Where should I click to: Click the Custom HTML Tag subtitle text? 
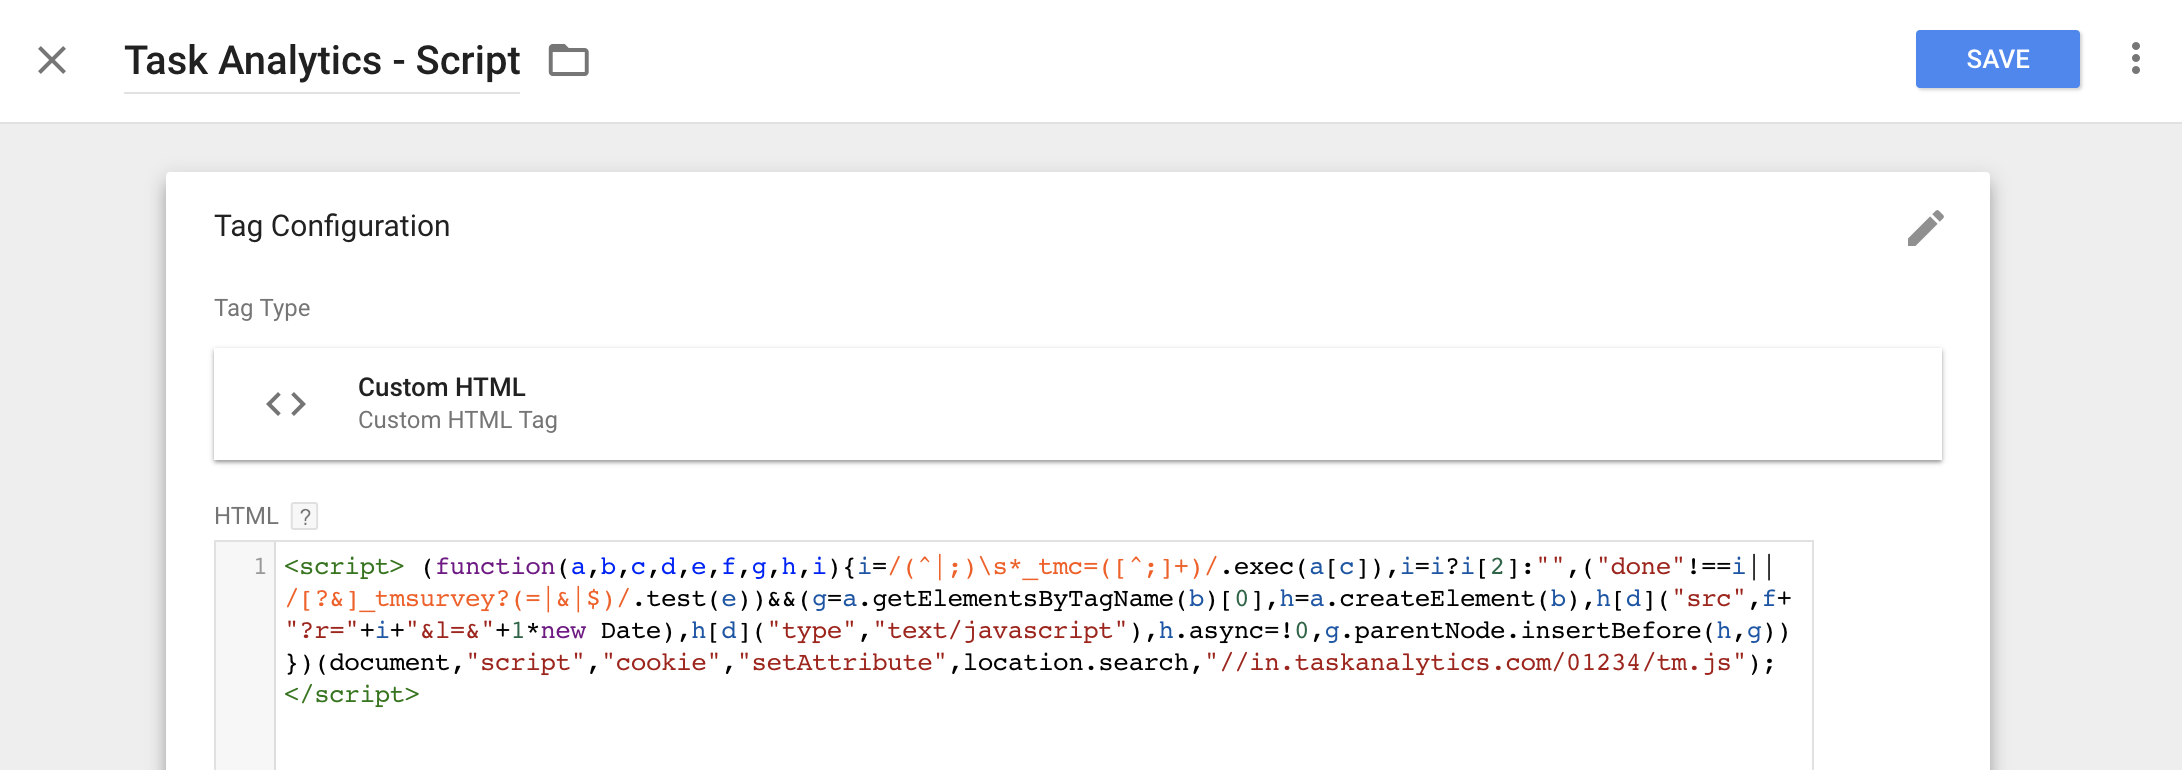tap(458, 420)
